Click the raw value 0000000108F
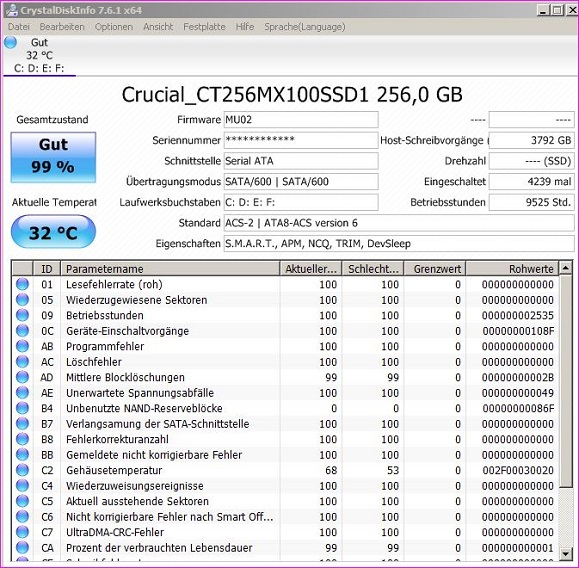This screenshot has width=579, height=568. (x=518, y=331)
